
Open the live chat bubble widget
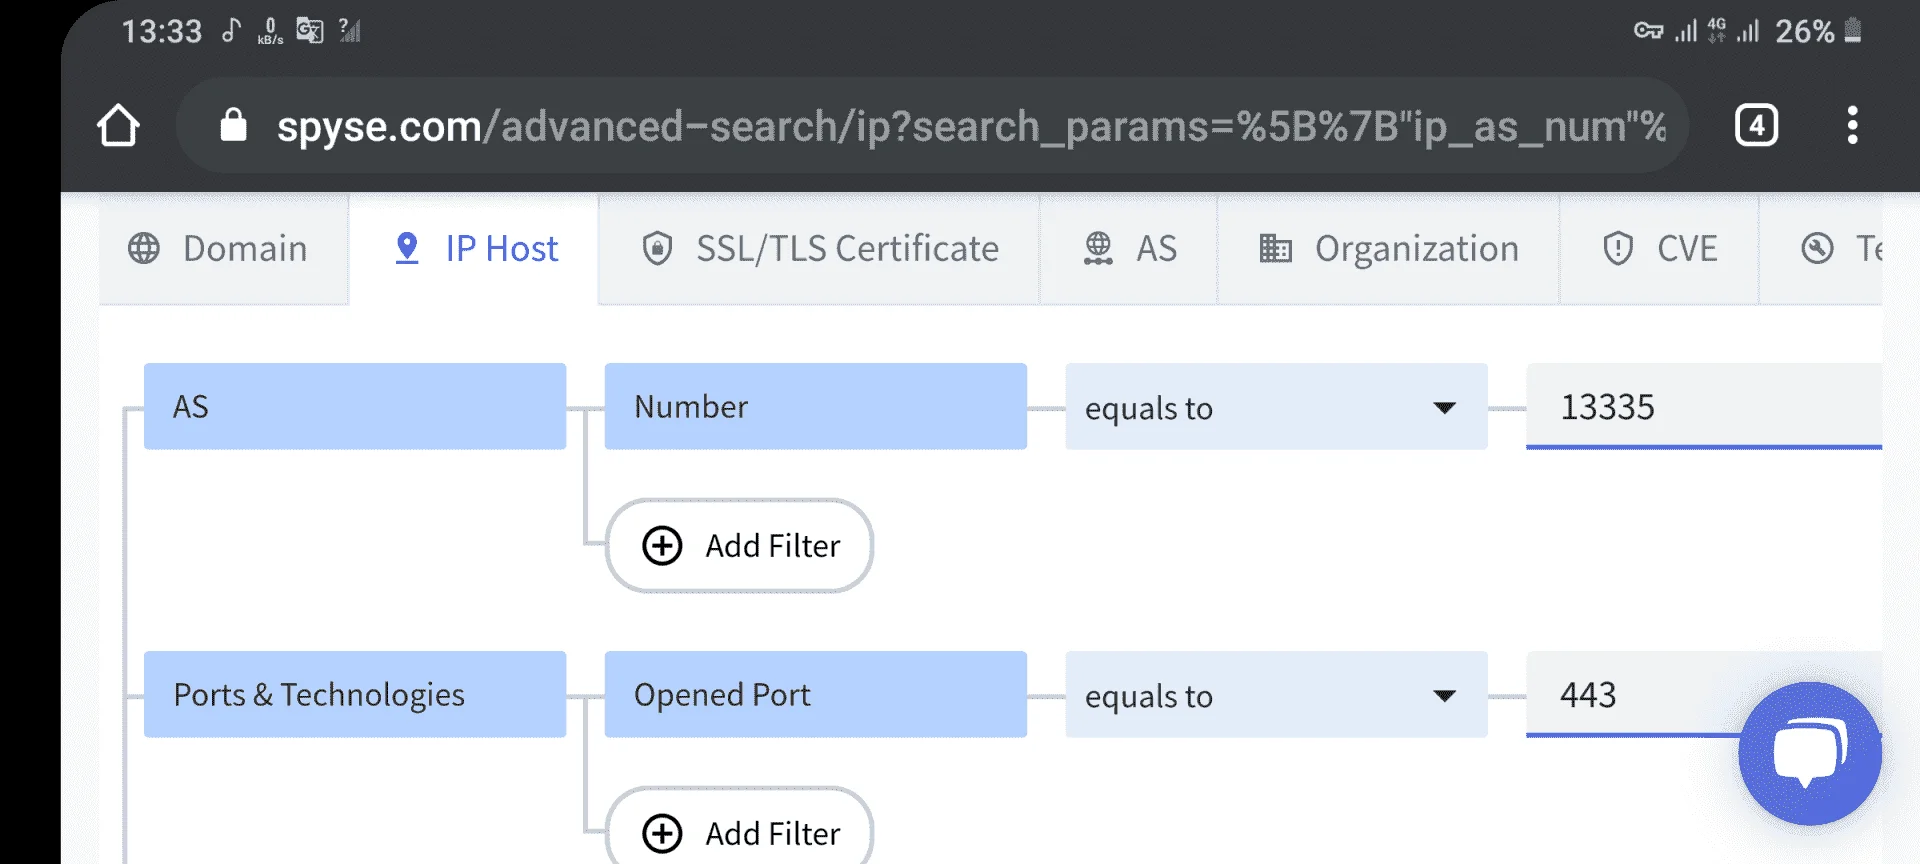pyautogui.click(x=1810, y=753)
